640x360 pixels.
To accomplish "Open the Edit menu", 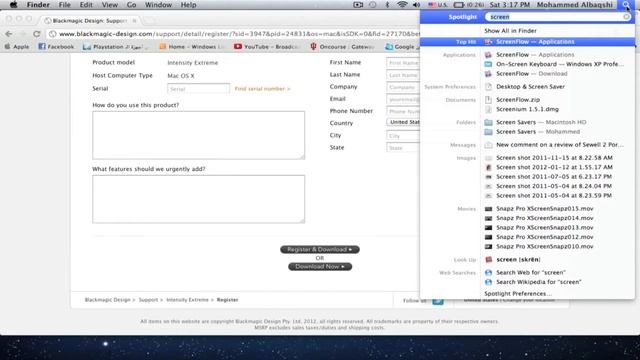I will (x=86, y=5).
